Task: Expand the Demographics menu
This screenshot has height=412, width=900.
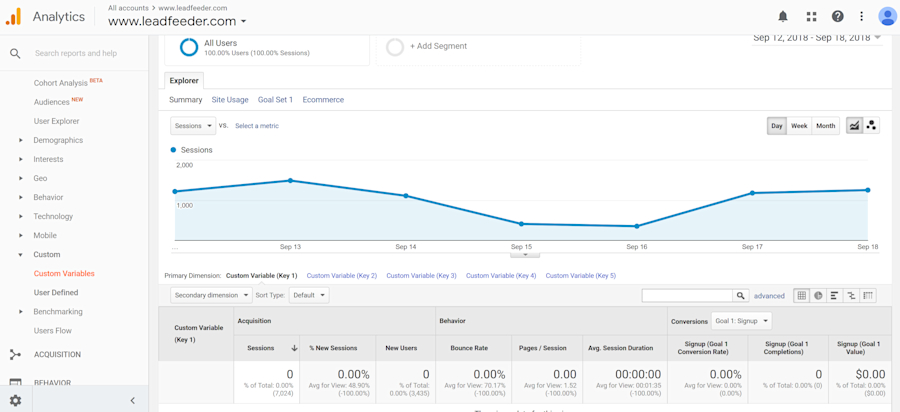Action: point(57,140)
